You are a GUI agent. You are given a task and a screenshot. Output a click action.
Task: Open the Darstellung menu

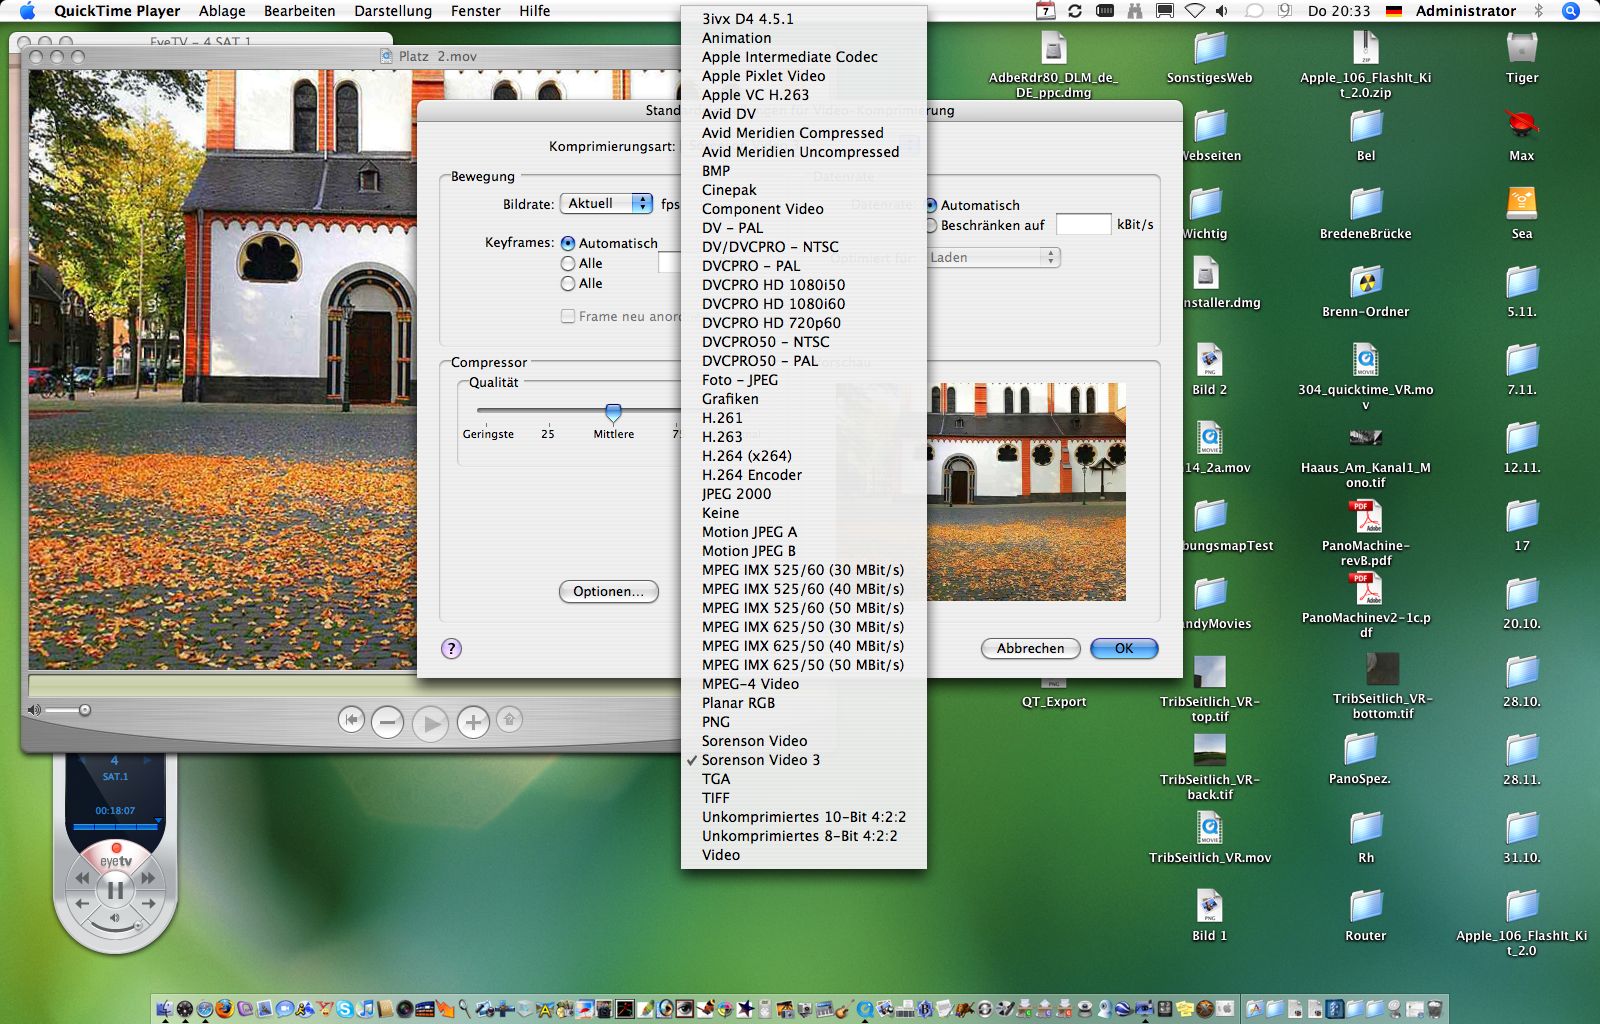tap(392, 11)
